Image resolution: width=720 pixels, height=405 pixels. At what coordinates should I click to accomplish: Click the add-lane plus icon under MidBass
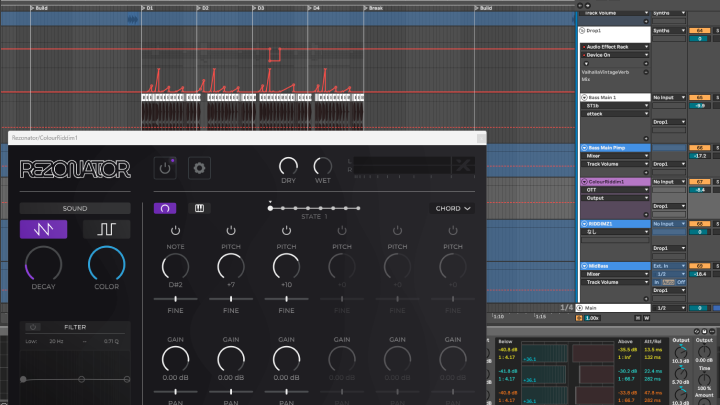(646, 298)
